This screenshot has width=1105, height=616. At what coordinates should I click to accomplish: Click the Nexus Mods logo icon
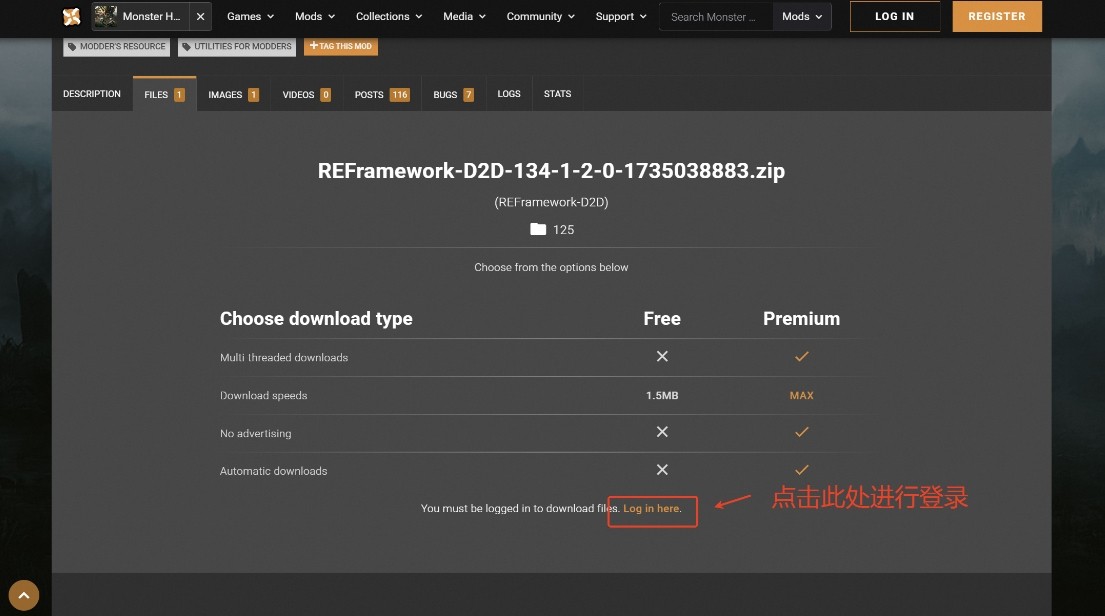(x=71, y=16)
